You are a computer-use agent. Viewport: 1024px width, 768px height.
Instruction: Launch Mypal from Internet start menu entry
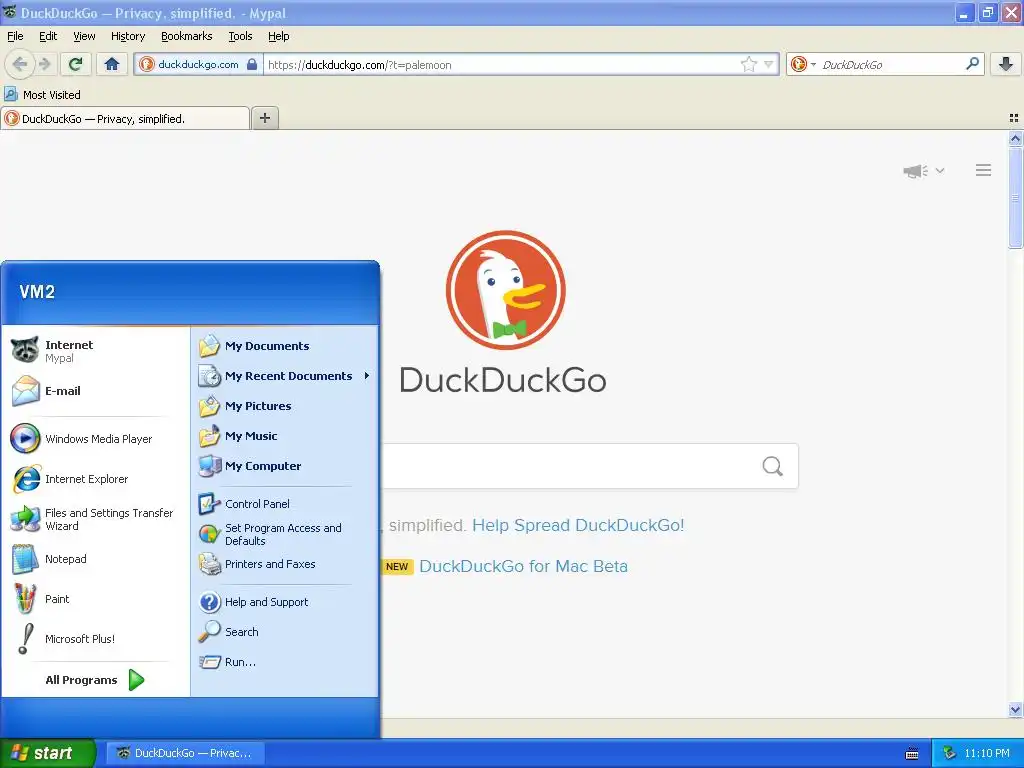[x=95, y=351]
